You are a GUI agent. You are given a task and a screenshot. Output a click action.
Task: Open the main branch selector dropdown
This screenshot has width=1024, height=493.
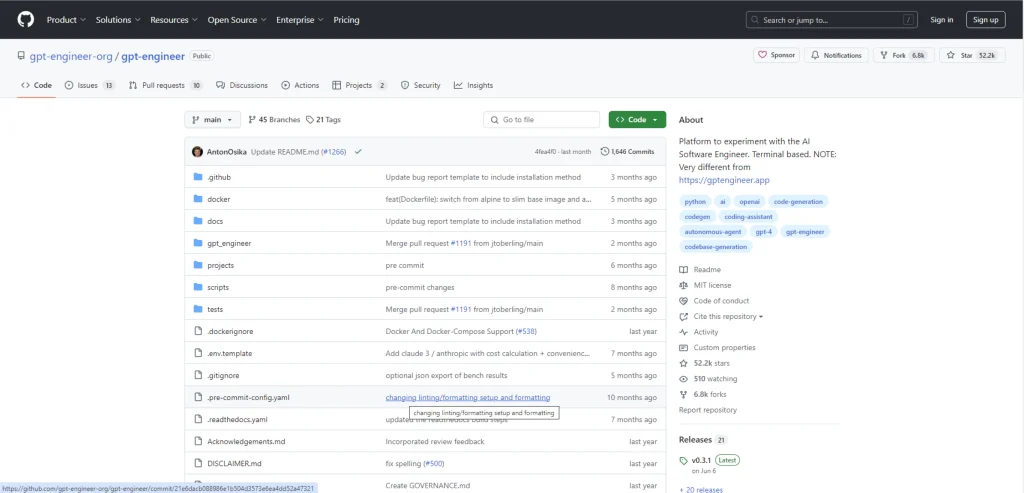point(212,119)
